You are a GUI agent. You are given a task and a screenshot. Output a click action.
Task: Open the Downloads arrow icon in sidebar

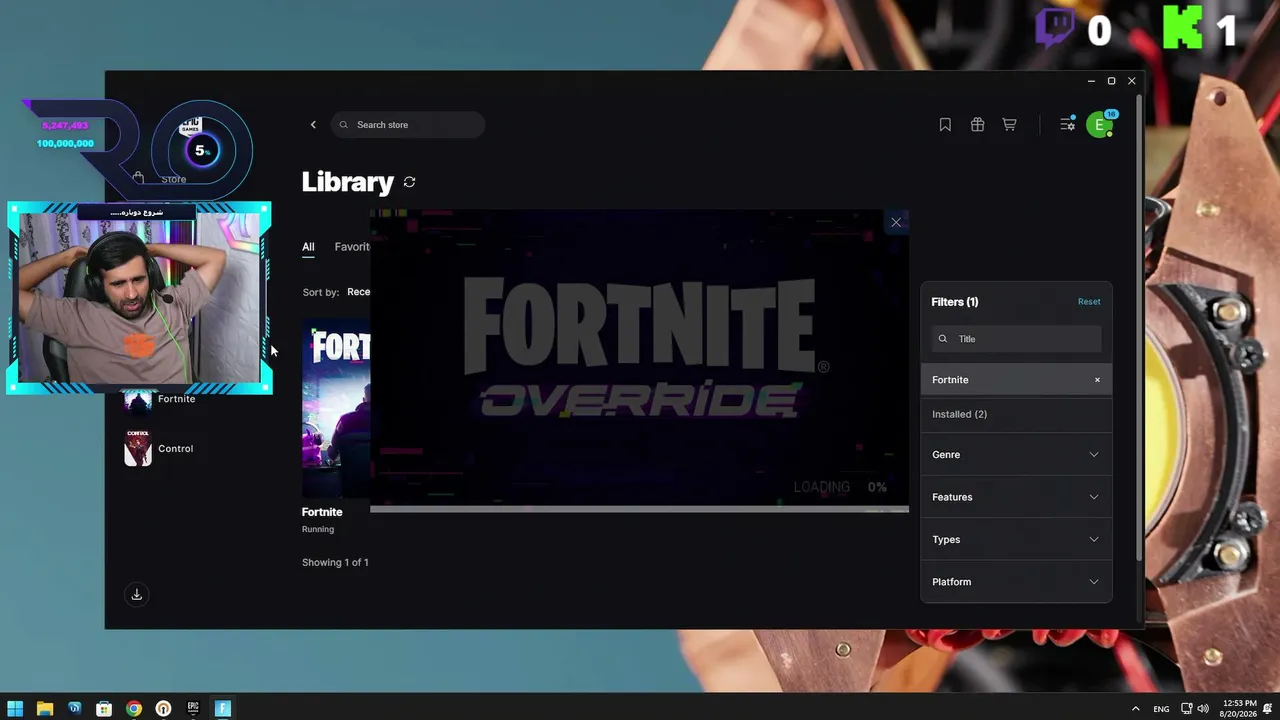pos(137,594)
